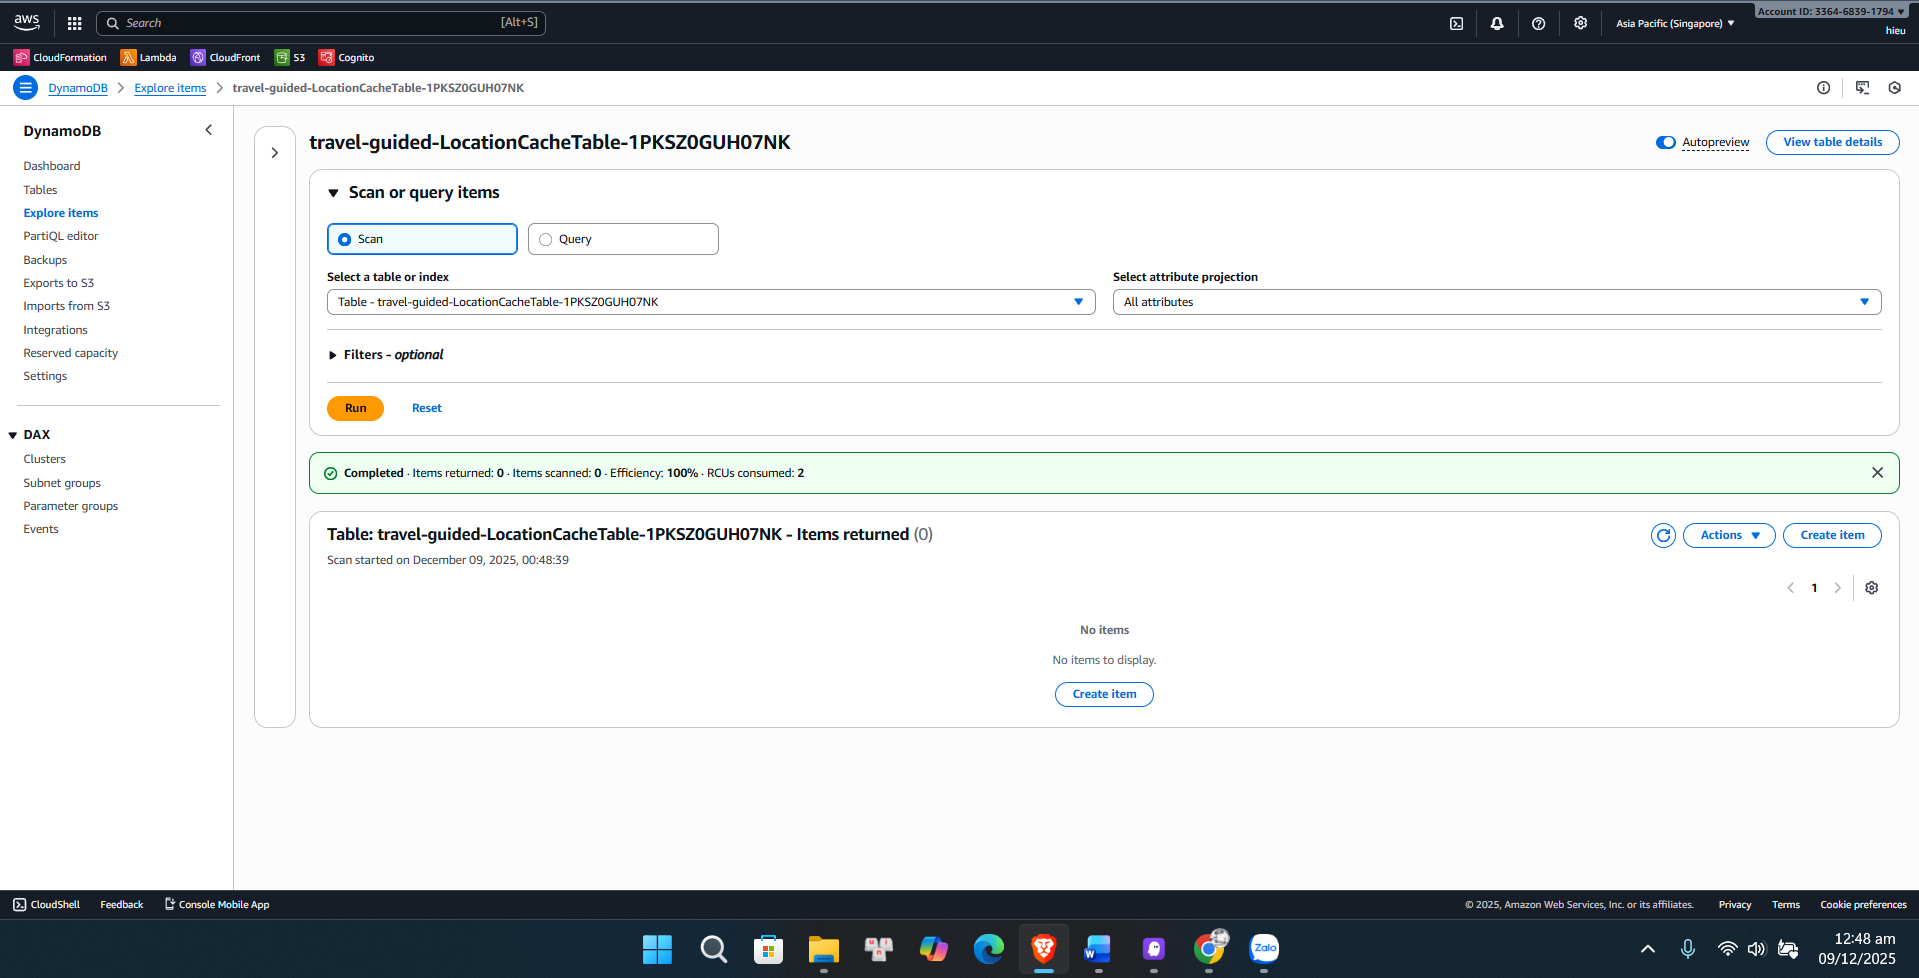This screenshot has width=1919, height=978.
Task: Open Tables in the sidebar
Action: click(x=40, y=190)
